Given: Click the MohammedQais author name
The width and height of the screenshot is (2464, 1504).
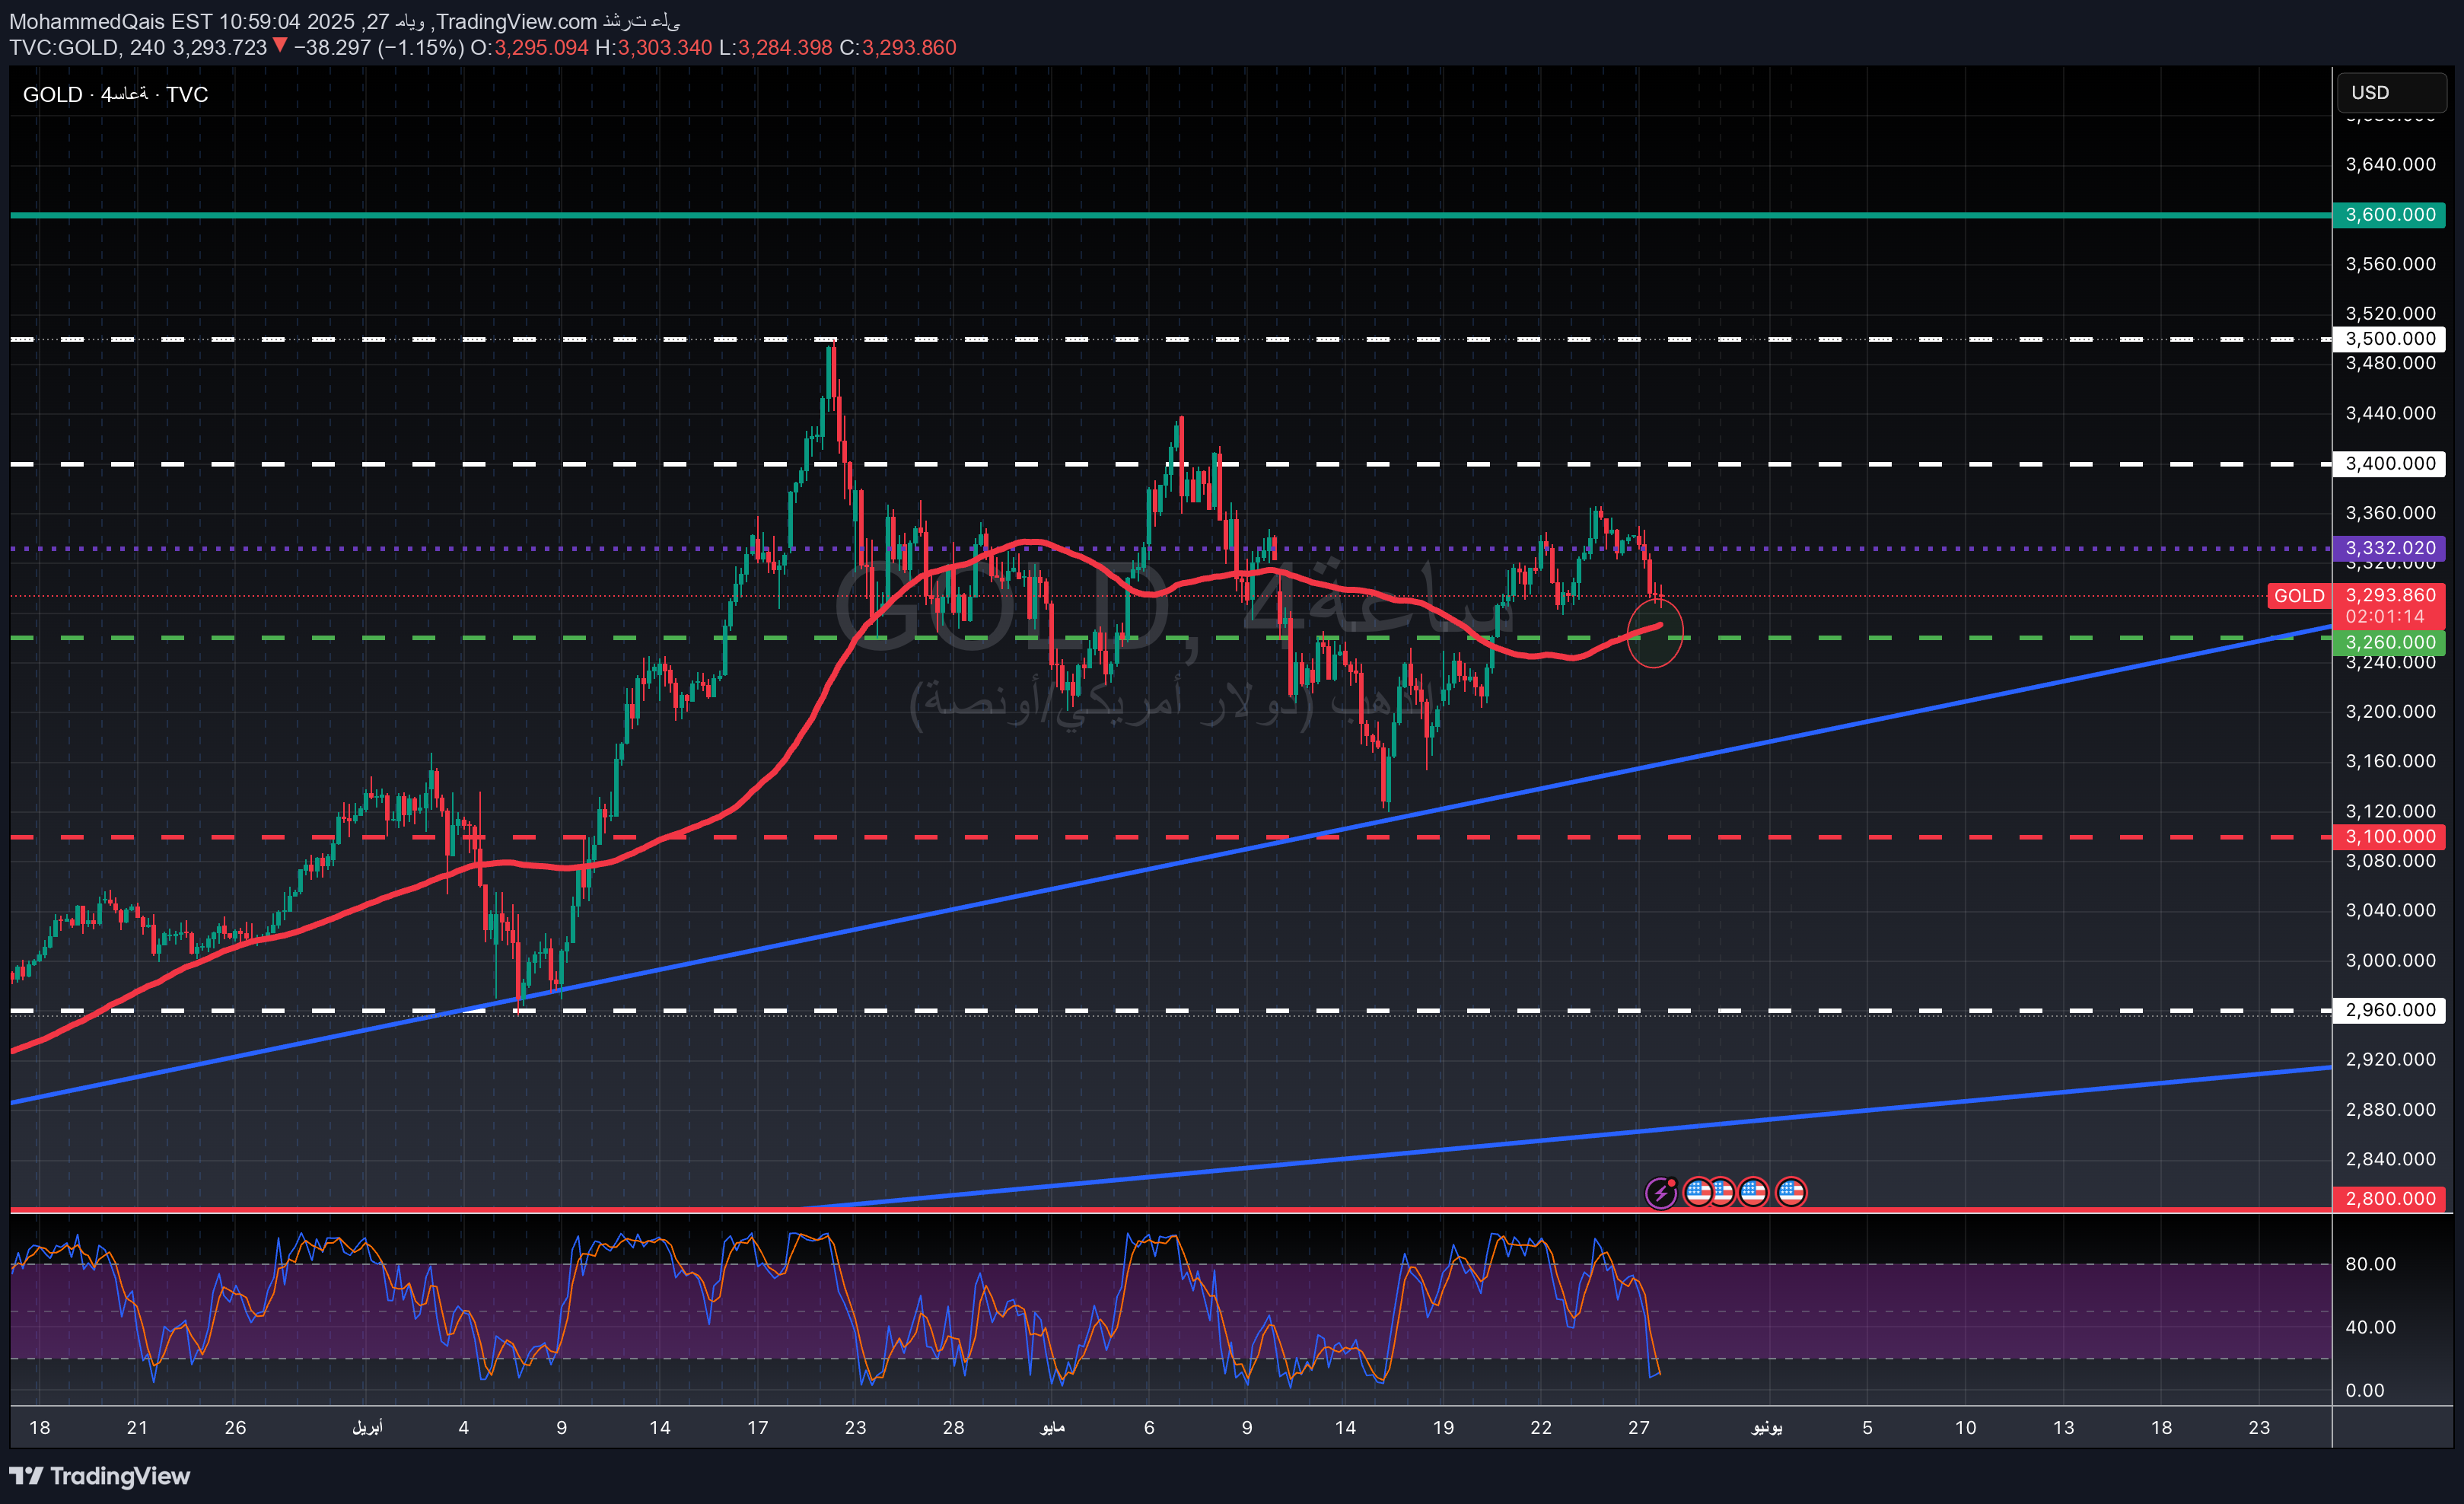Looking at the screenshot, I should tap(87, 21).
